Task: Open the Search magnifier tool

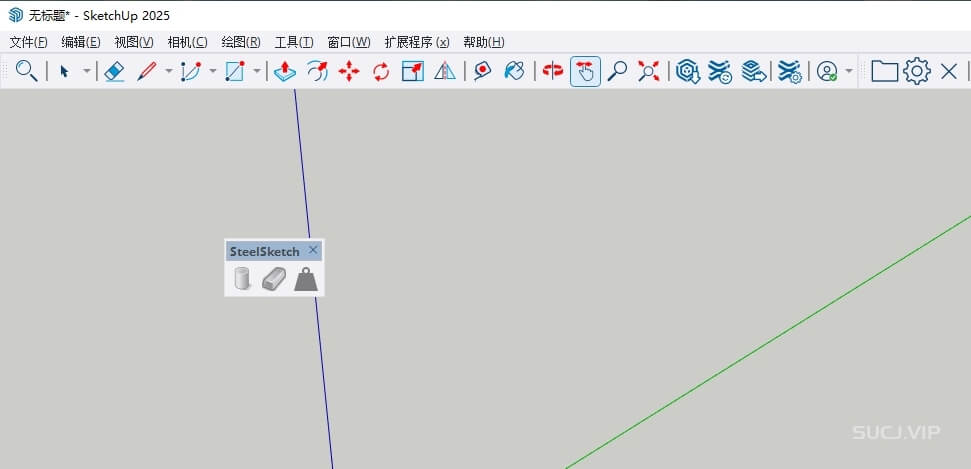Action: click(27, 71)
